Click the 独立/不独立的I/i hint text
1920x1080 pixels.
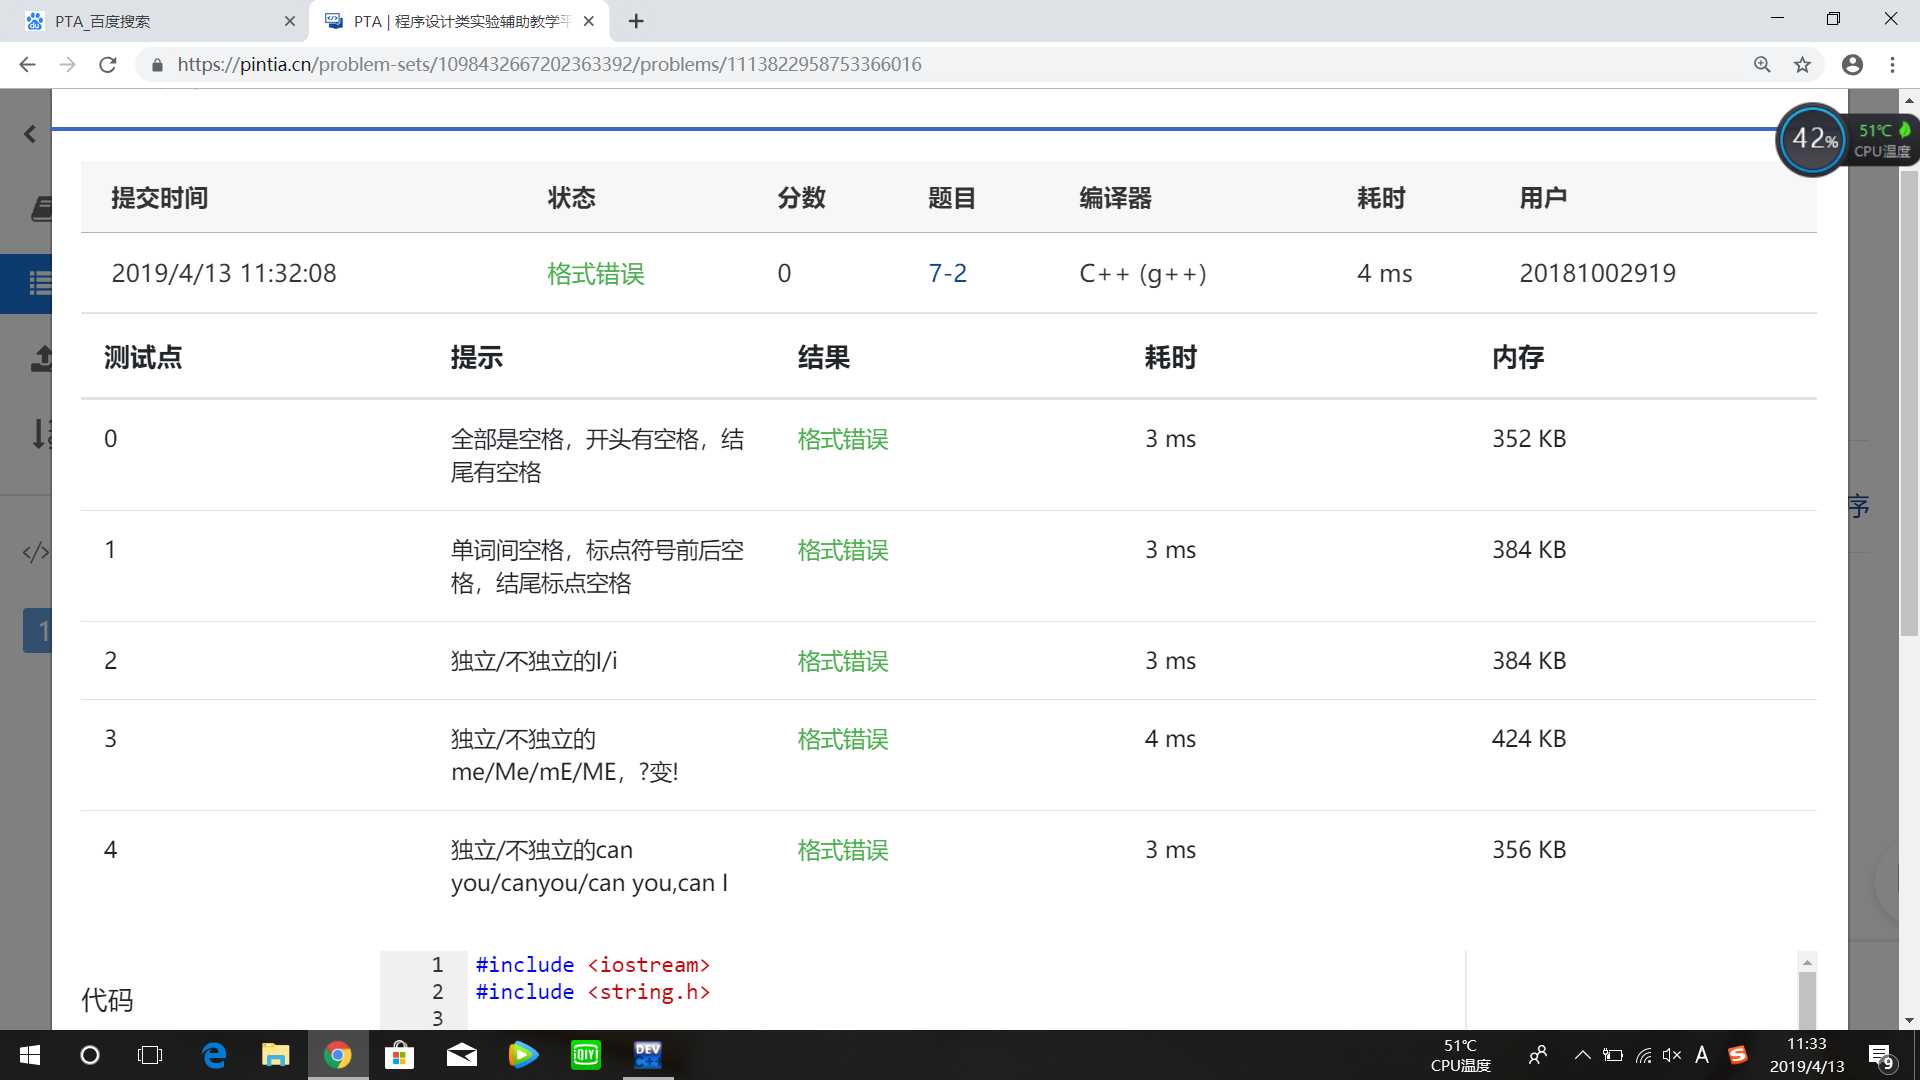click(x=534, y=661)
